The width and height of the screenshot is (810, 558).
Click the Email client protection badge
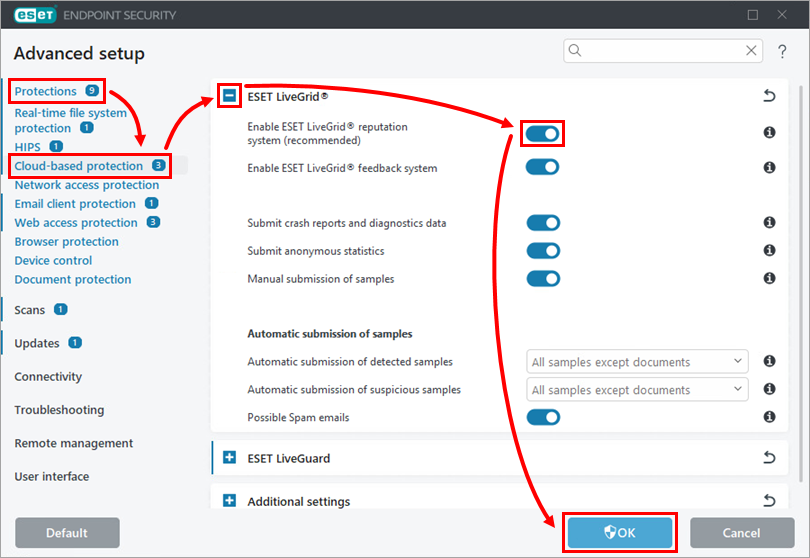pos(151,203)
